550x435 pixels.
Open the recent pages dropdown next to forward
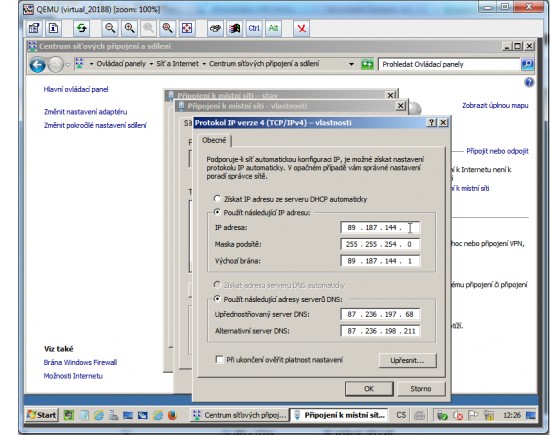[x=68, y=65]
